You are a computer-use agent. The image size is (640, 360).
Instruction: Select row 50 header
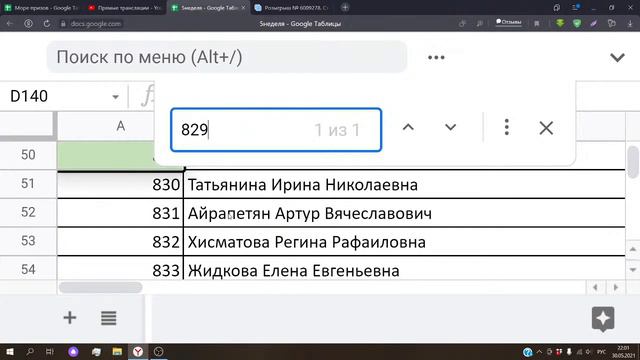[x=28, y=155]
